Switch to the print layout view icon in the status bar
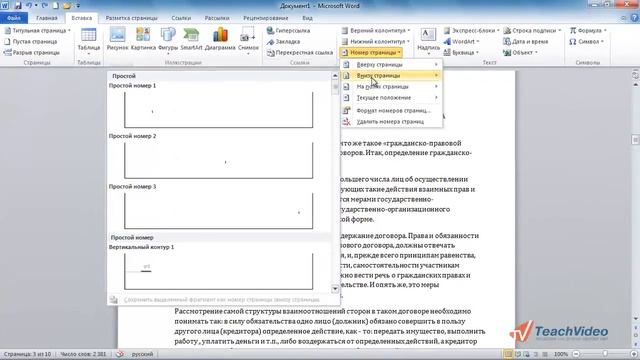640x360 pixels. pyautogui.click(x=508, y=354)
